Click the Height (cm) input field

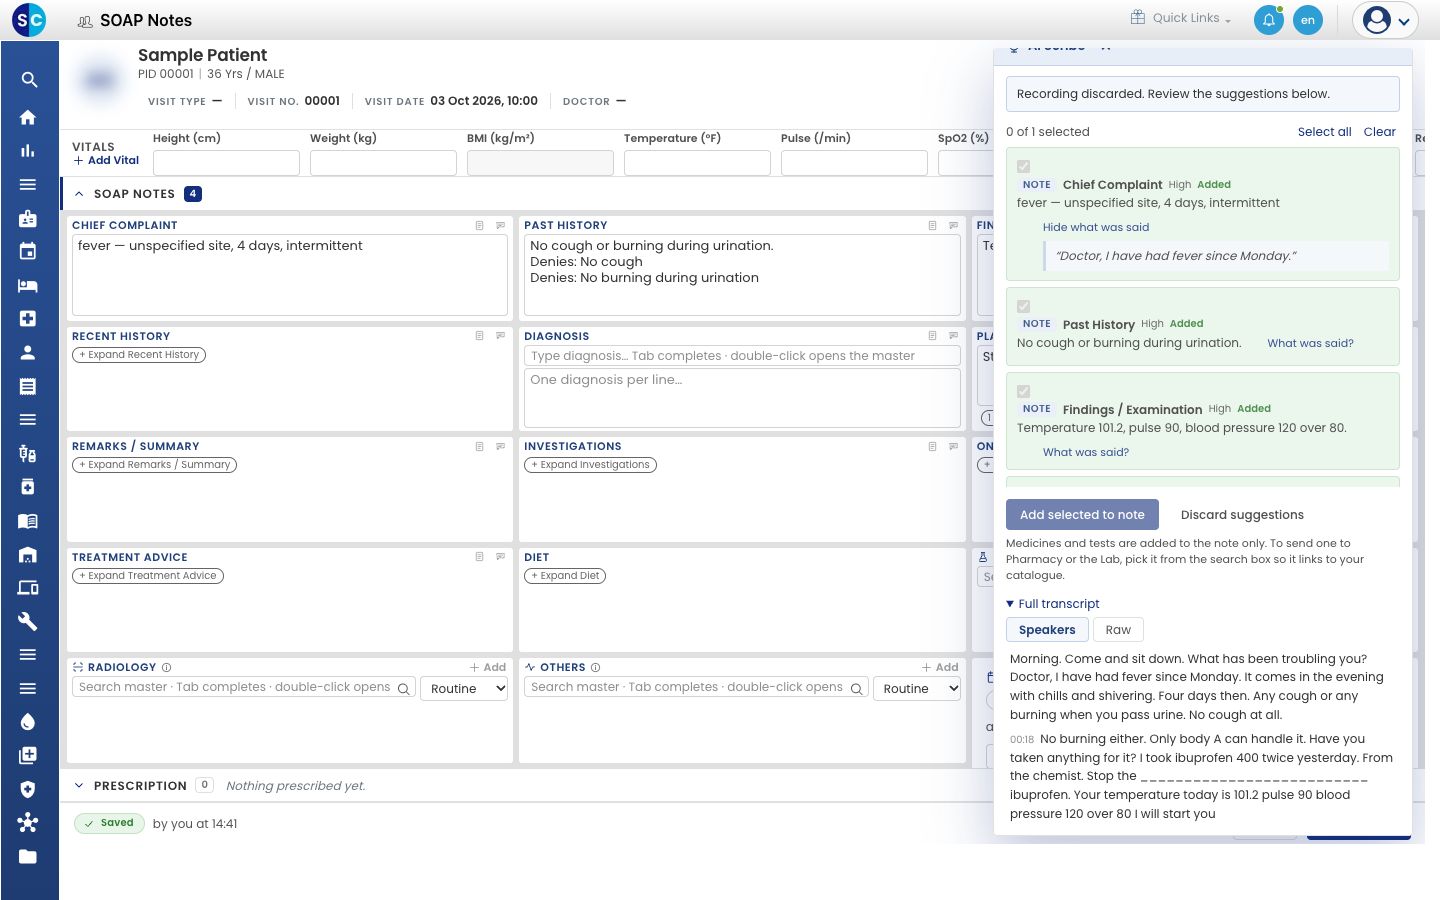pos(226,163)
